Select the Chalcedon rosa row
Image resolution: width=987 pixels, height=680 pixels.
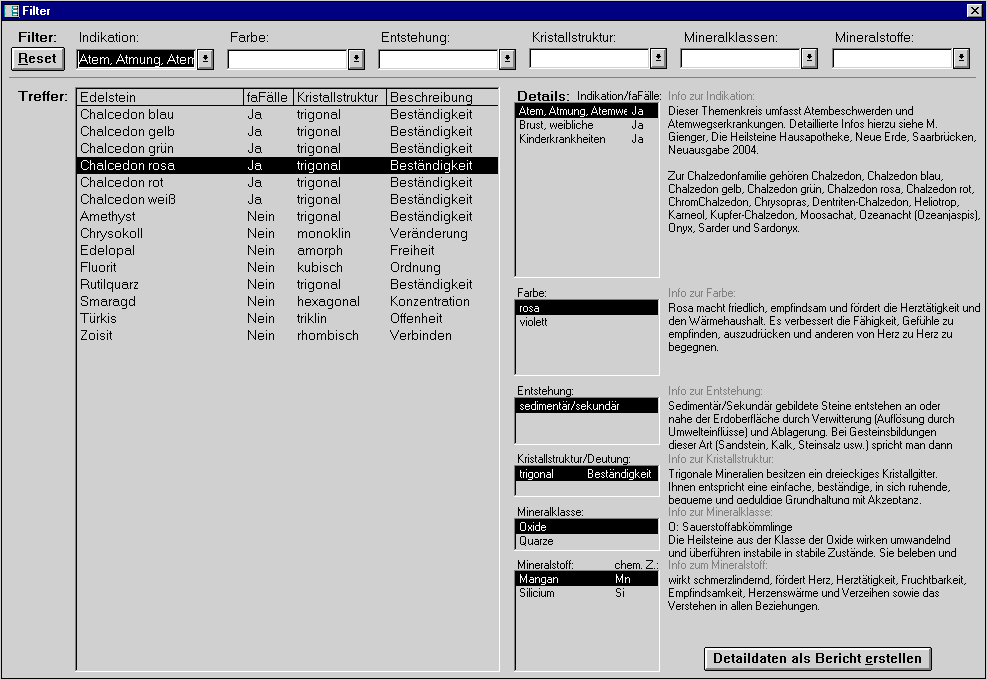pos(288,166)
